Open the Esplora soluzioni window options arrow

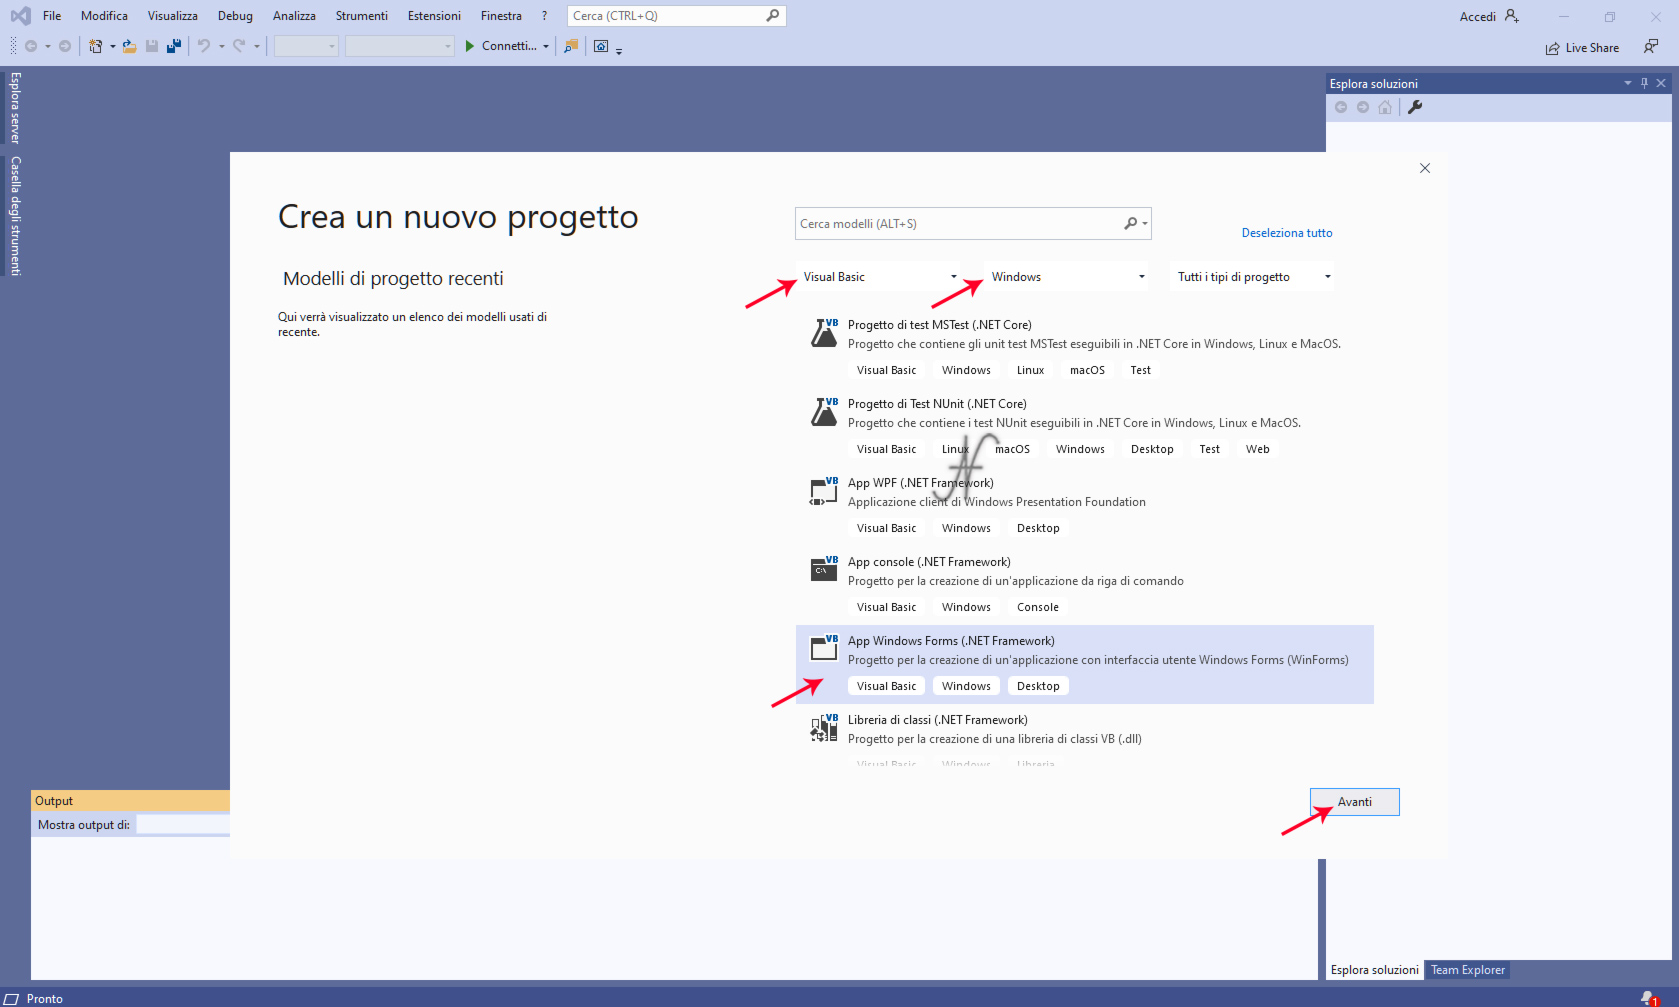(1628, 83)
